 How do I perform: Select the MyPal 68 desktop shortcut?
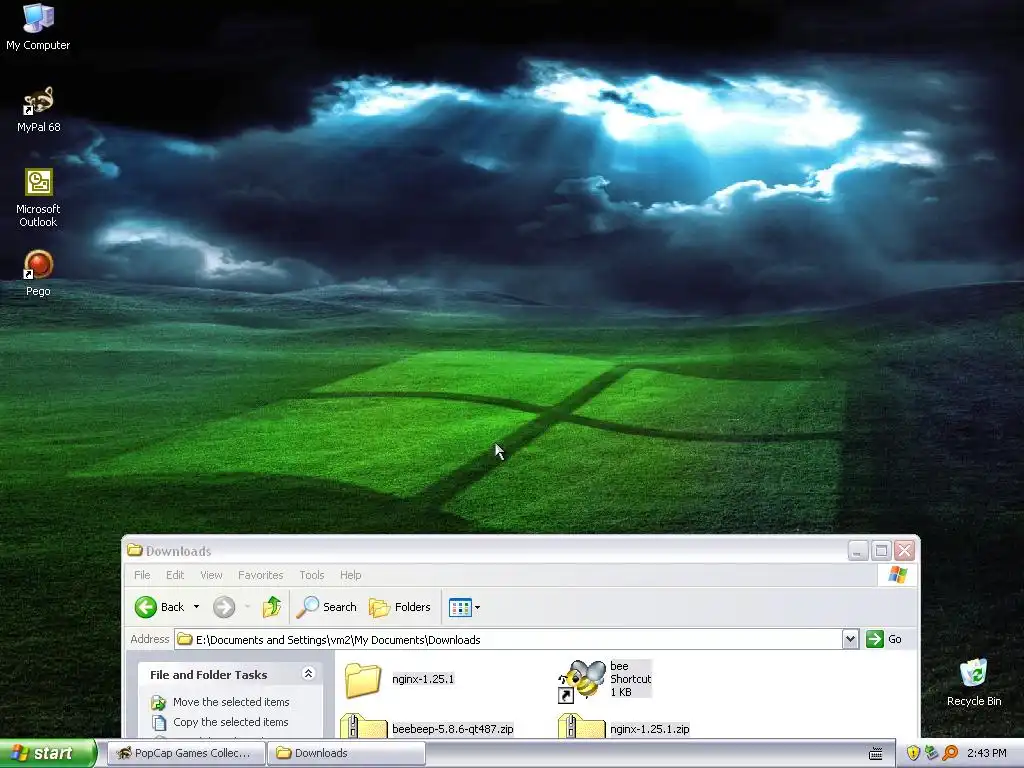pos(38,109)
